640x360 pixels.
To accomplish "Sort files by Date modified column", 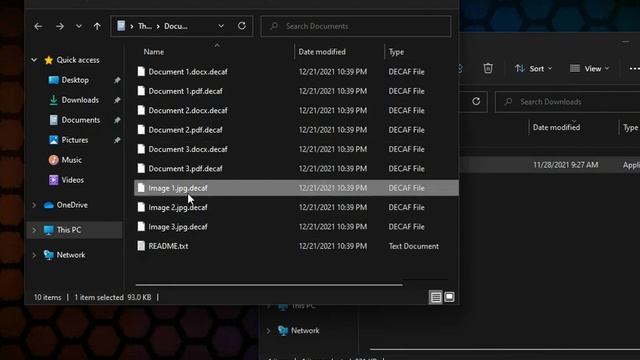I will pyautogui.click(x=322, y=52).
